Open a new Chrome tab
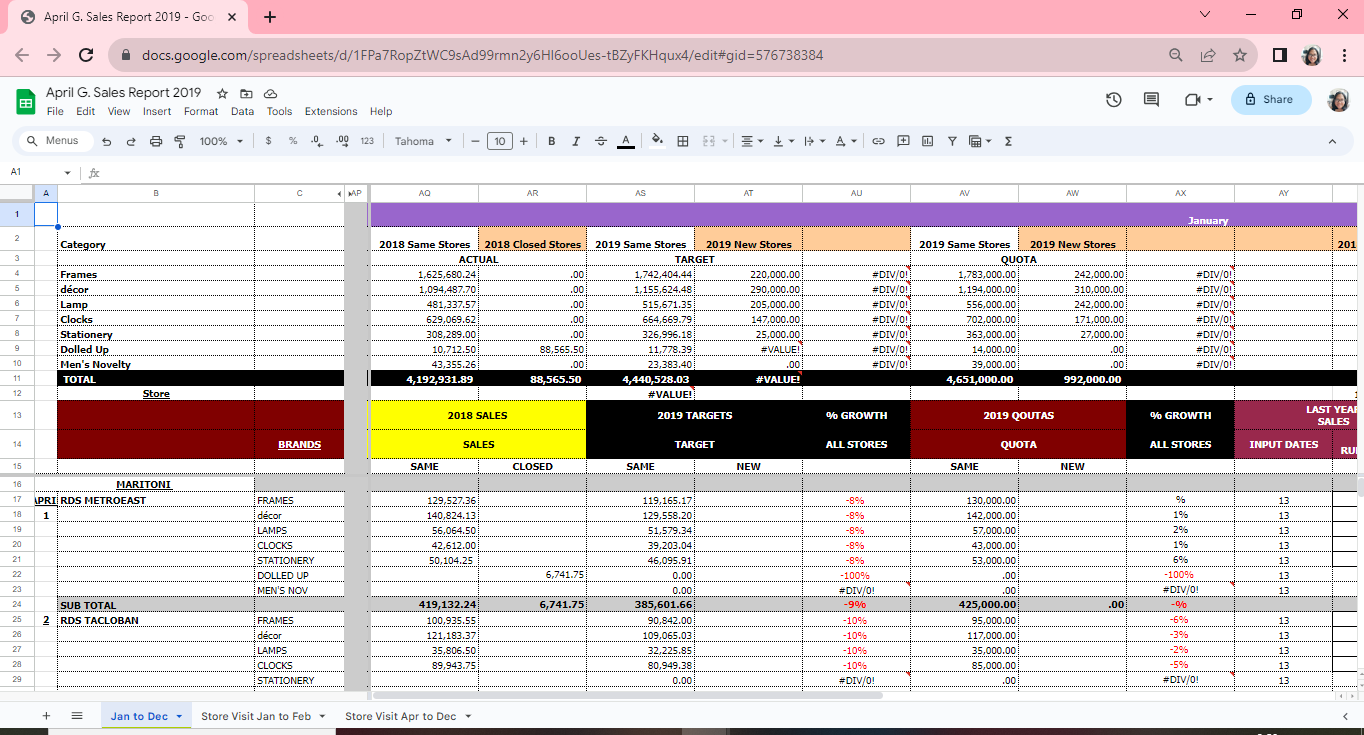The image size is (1364, 735). coord(270,17)
